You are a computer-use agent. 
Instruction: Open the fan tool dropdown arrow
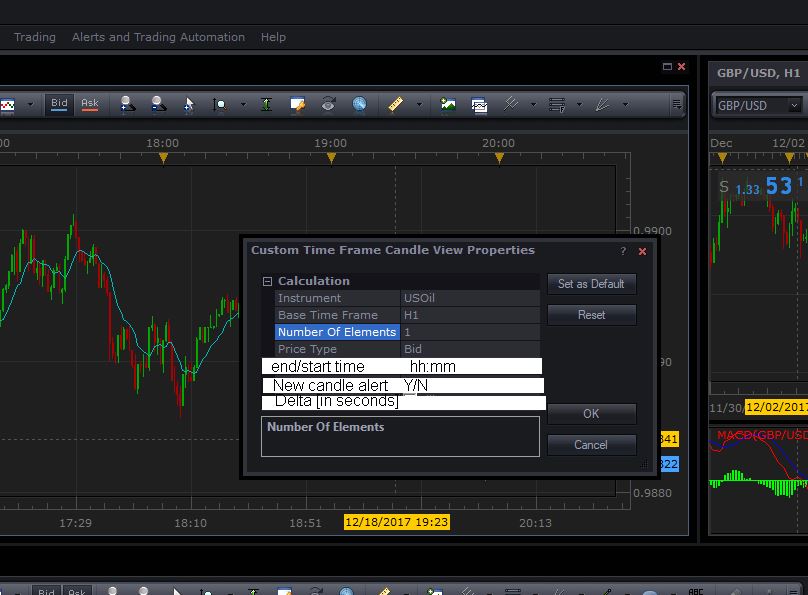(x=625, y=105)
